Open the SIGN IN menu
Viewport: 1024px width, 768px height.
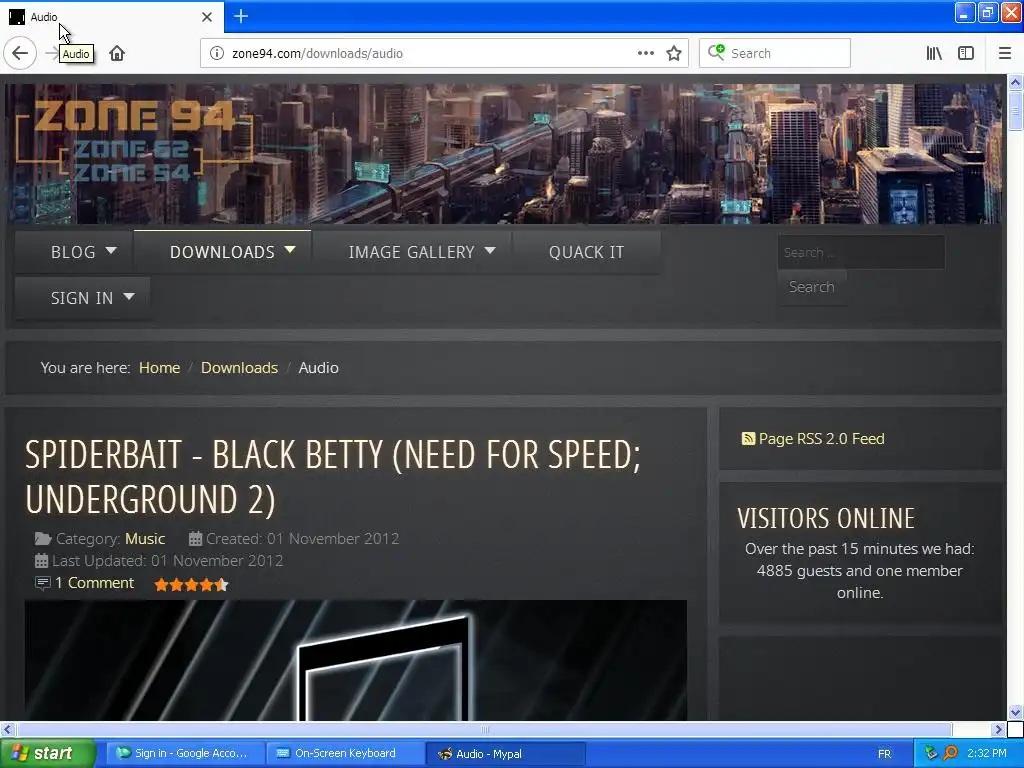[x=82, y=298]
